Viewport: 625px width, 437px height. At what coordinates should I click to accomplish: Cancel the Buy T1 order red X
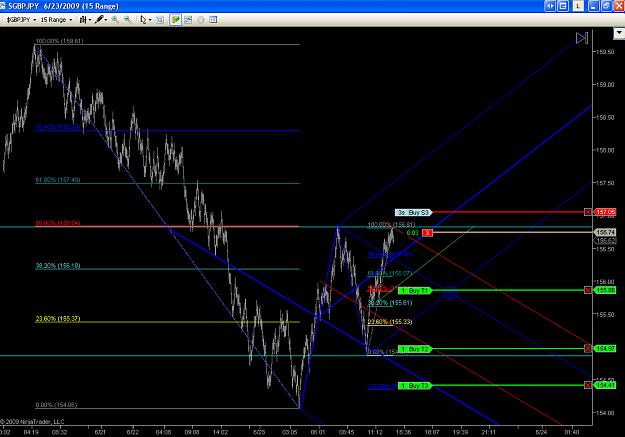(588, 290)
